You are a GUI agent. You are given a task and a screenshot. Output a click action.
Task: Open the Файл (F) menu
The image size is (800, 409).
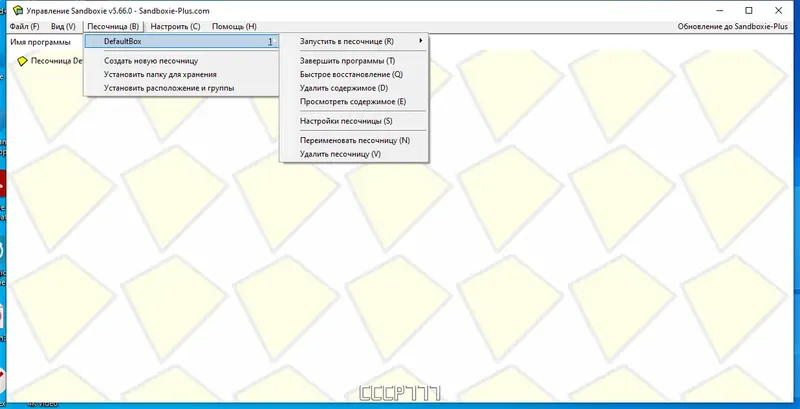(x=24, y=27)
